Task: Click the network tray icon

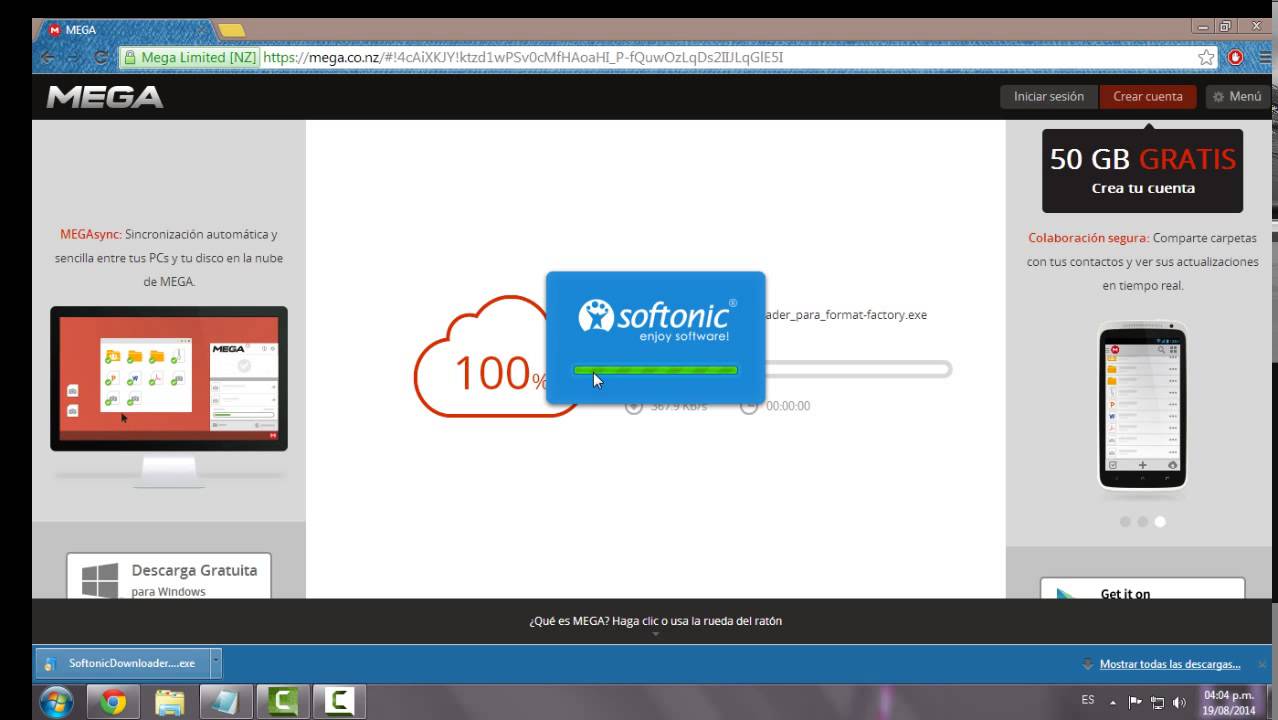Action: point(1158,702)
